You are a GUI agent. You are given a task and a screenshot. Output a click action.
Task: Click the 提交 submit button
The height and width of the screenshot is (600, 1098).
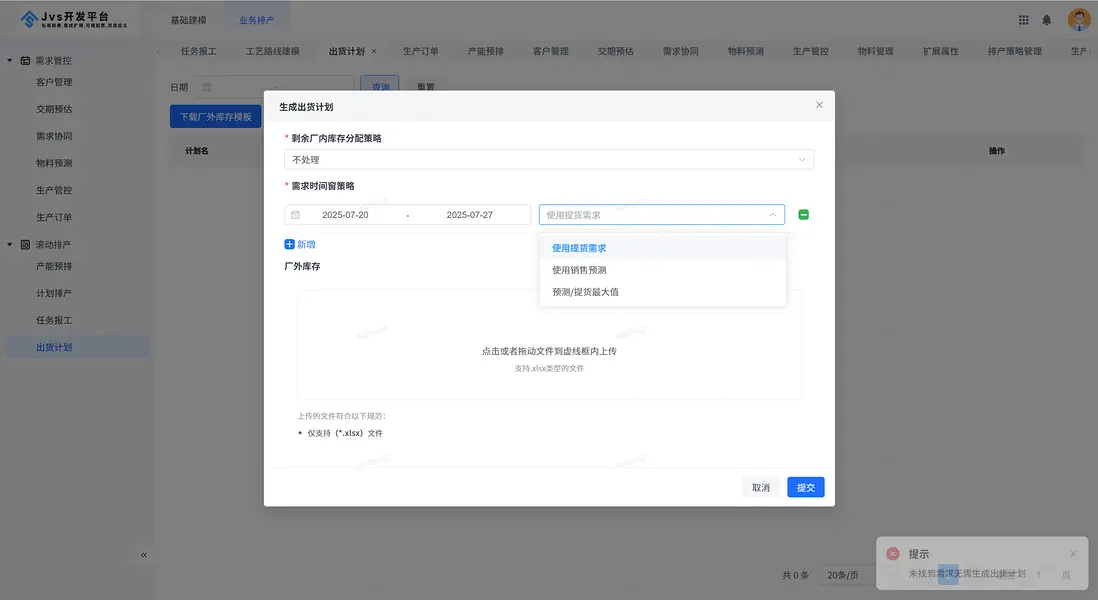(x=805, y=487)
